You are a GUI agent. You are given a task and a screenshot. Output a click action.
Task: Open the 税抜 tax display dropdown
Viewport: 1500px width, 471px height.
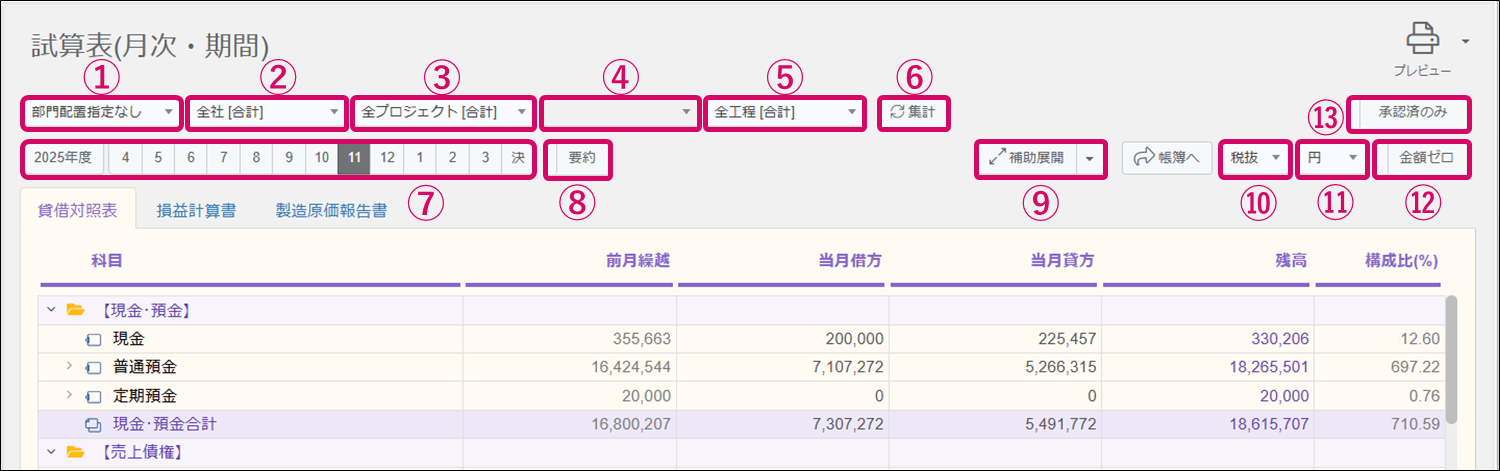(1253, 158)
